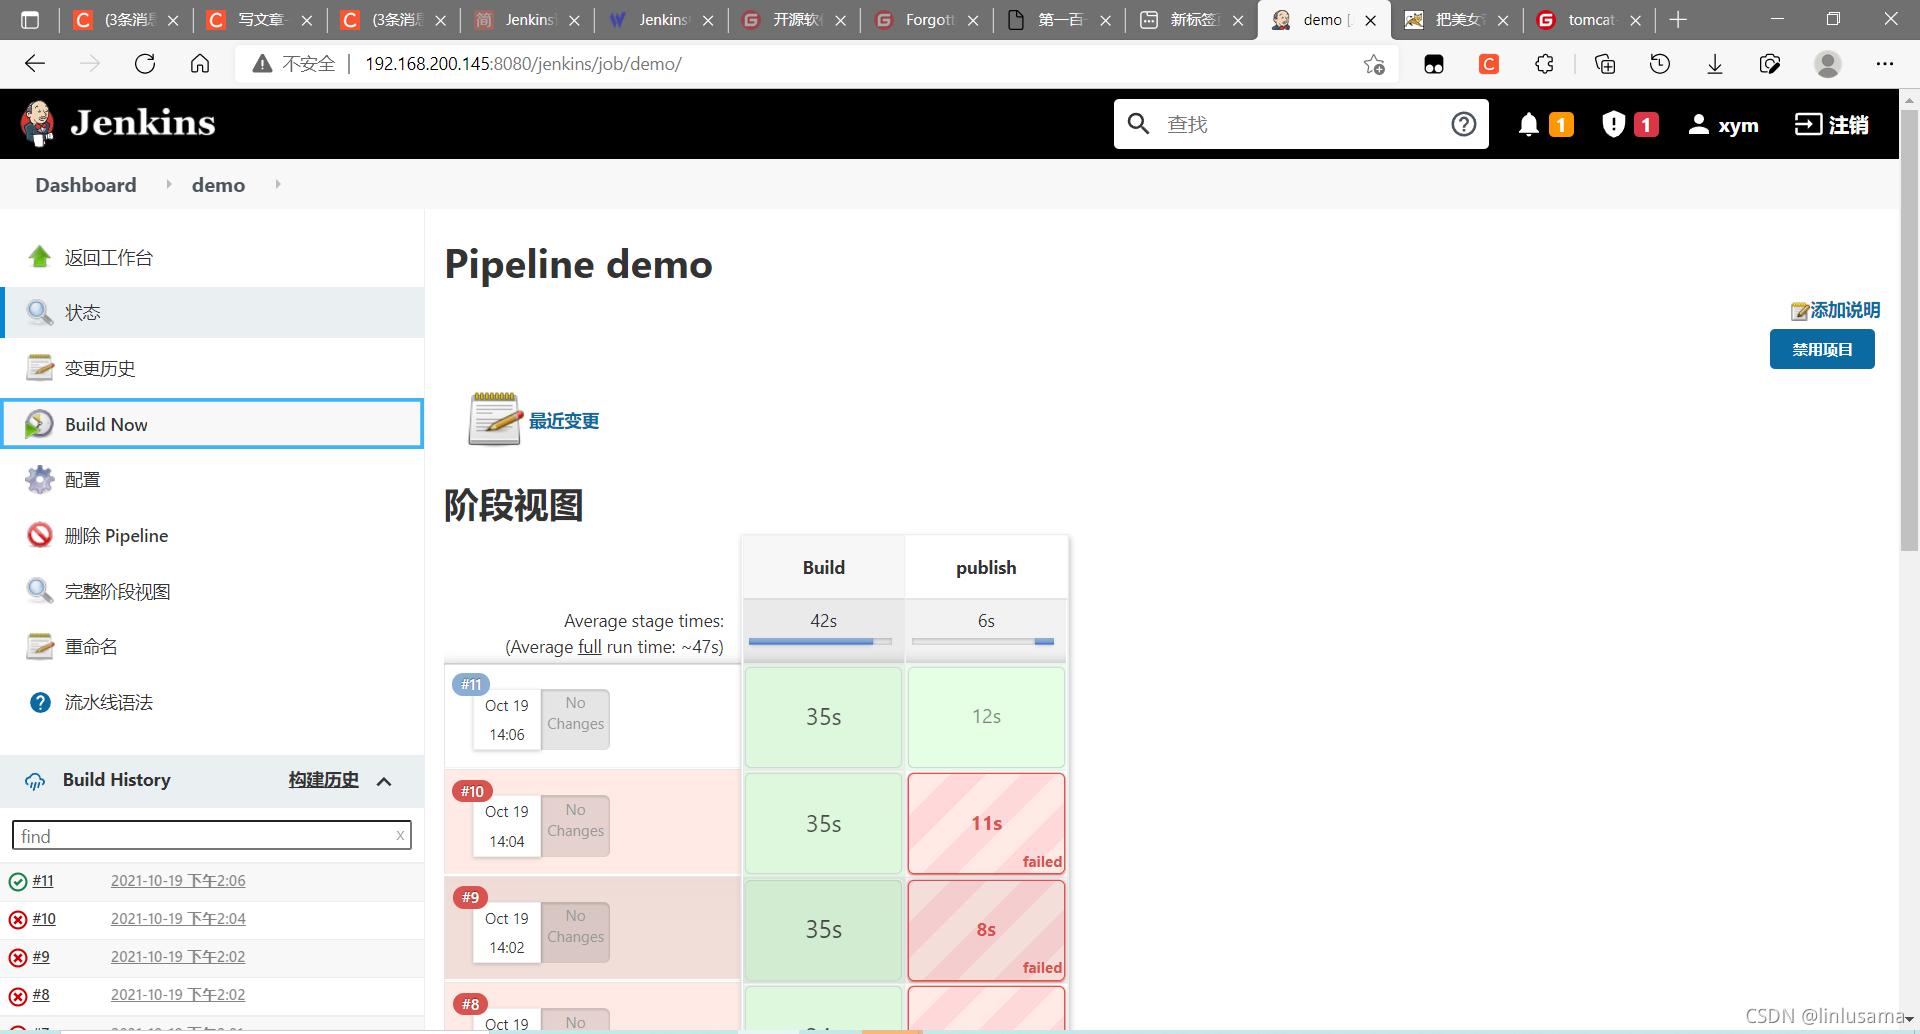This screenshot has width=1920, height=1034.
Task: Open a new browser tab with plus
Action: [x=1678, y=20]
